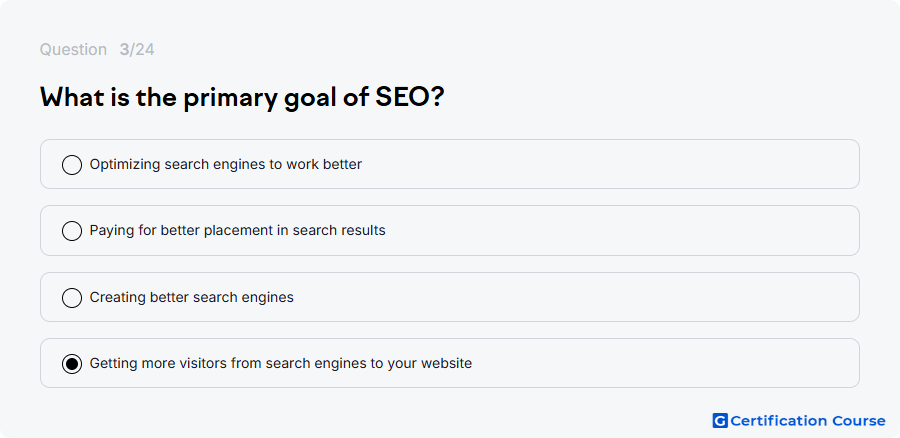Click the word 'SEO?' in the heading
This screenshot has height=438, width=900.
point(410,98)
